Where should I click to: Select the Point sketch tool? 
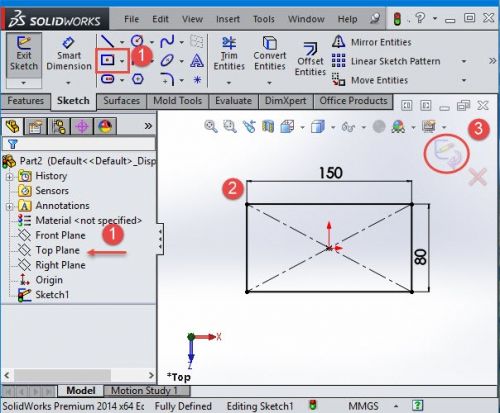pos(197,80)
